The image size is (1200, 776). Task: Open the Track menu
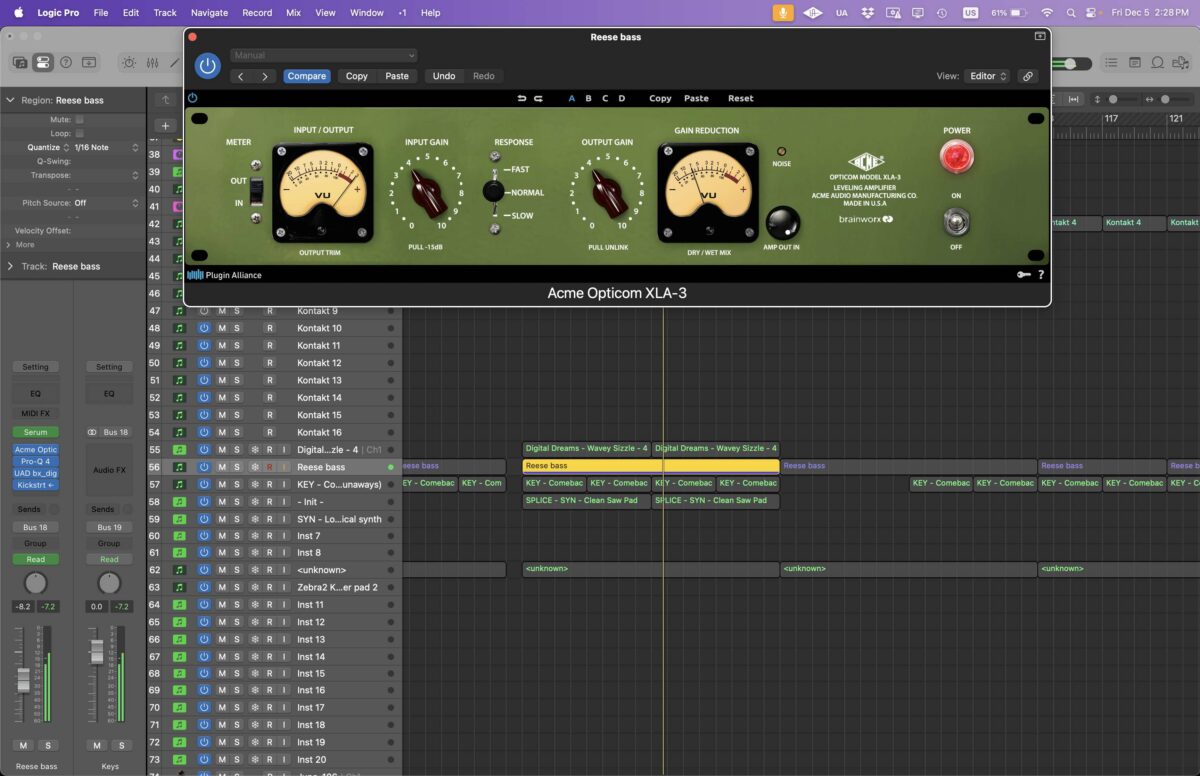pyautogui.click(x=165, y=13)
